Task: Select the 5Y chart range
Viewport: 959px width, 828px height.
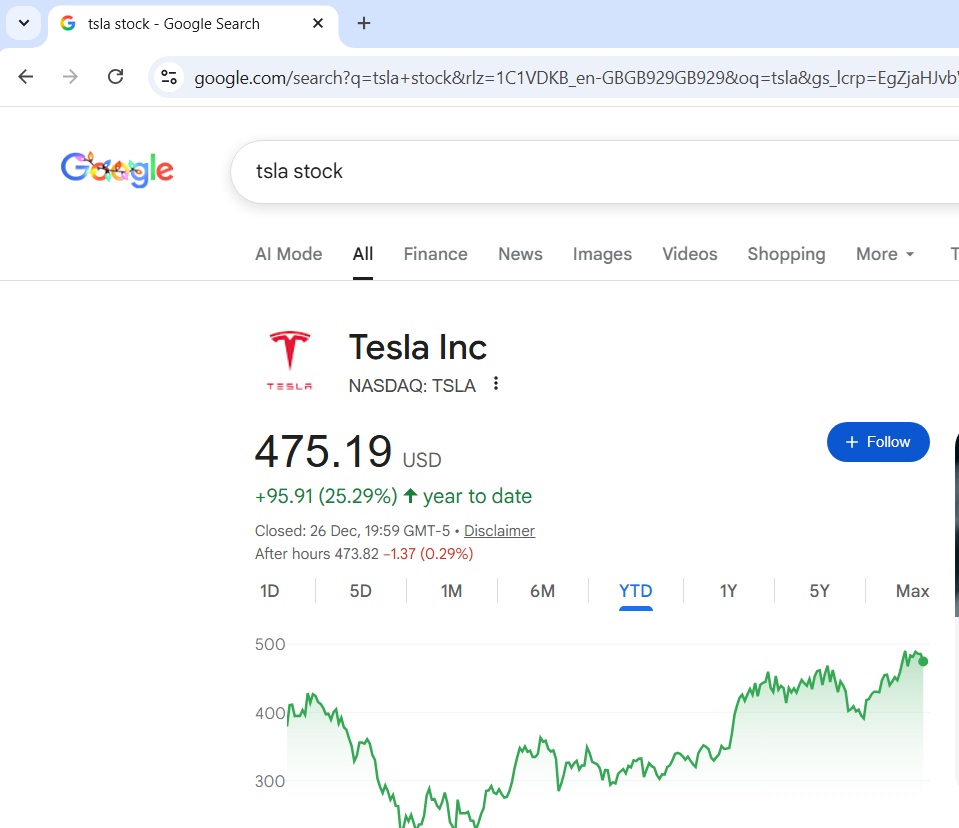Action: tap(819, 591)
